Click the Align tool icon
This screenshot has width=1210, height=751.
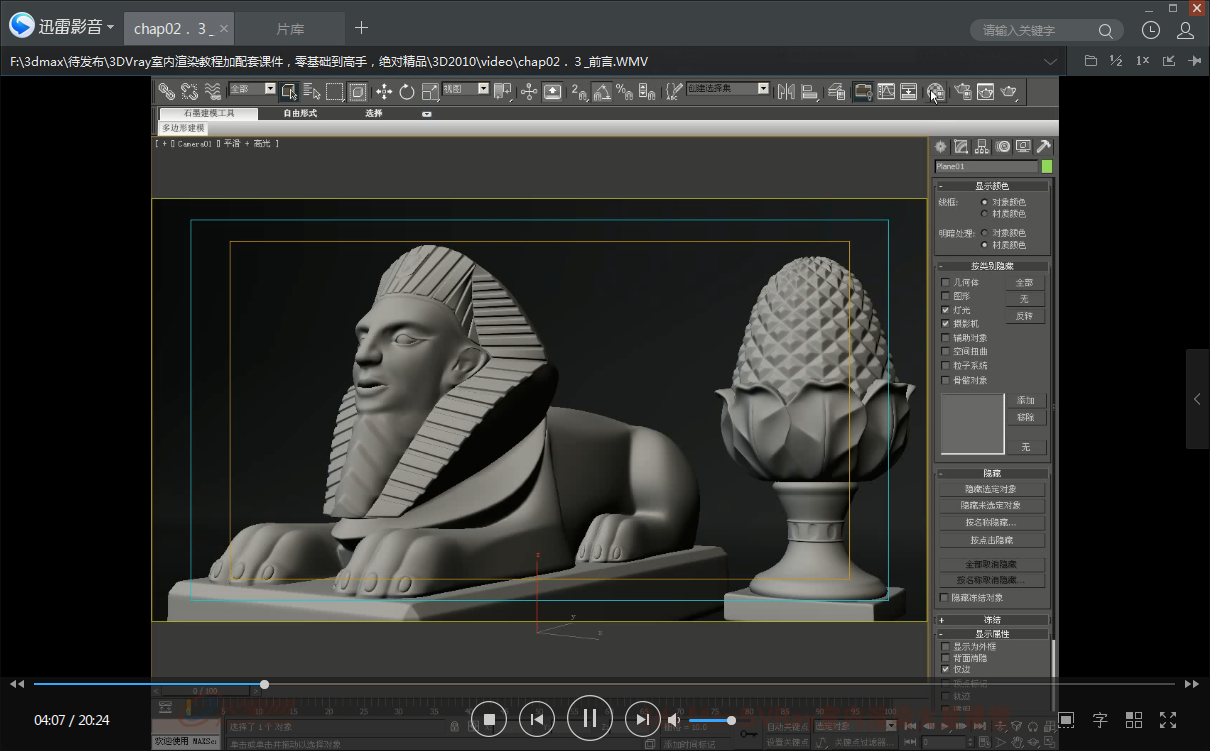pos(810,92)
